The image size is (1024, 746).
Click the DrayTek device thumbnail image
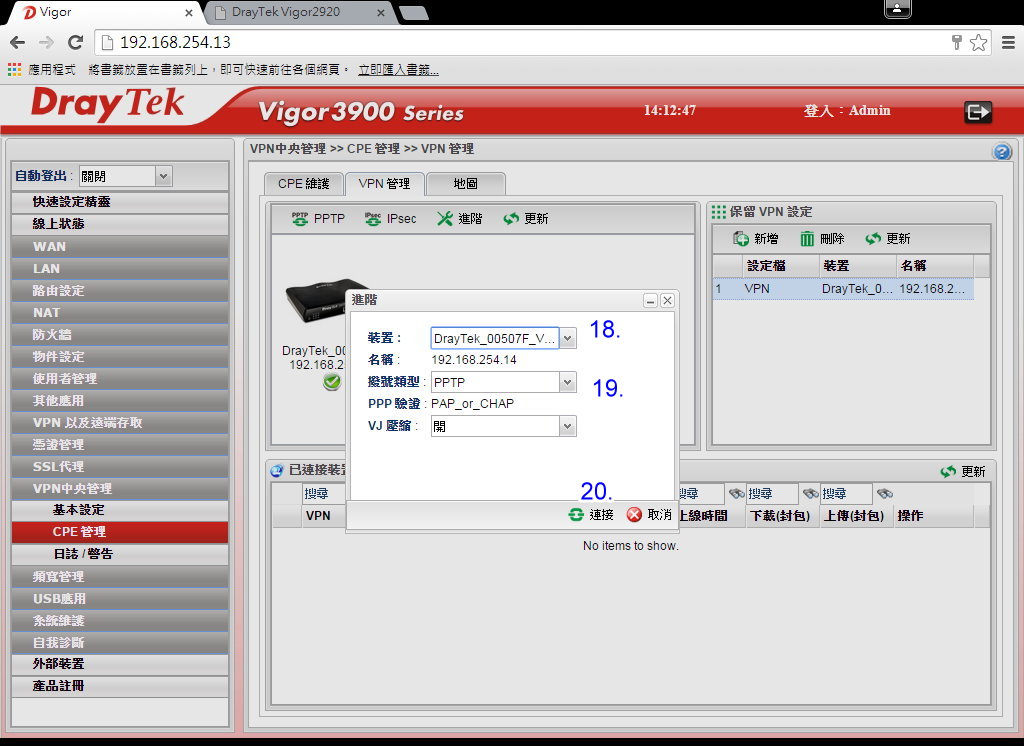tap(315, 302)
